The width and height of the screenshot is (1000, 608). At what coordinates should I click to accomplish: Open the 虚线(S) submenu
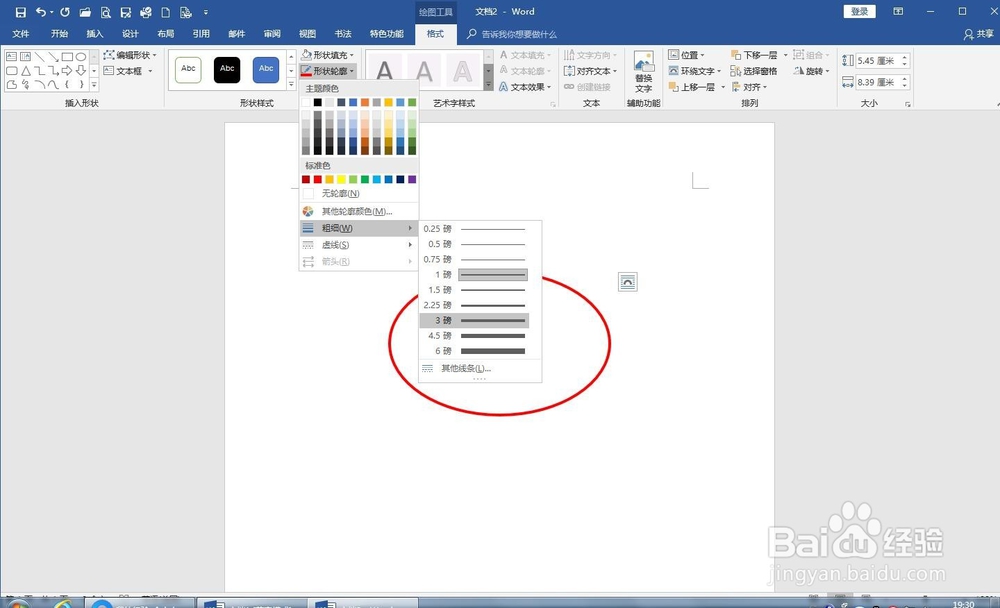click(358, 245)
